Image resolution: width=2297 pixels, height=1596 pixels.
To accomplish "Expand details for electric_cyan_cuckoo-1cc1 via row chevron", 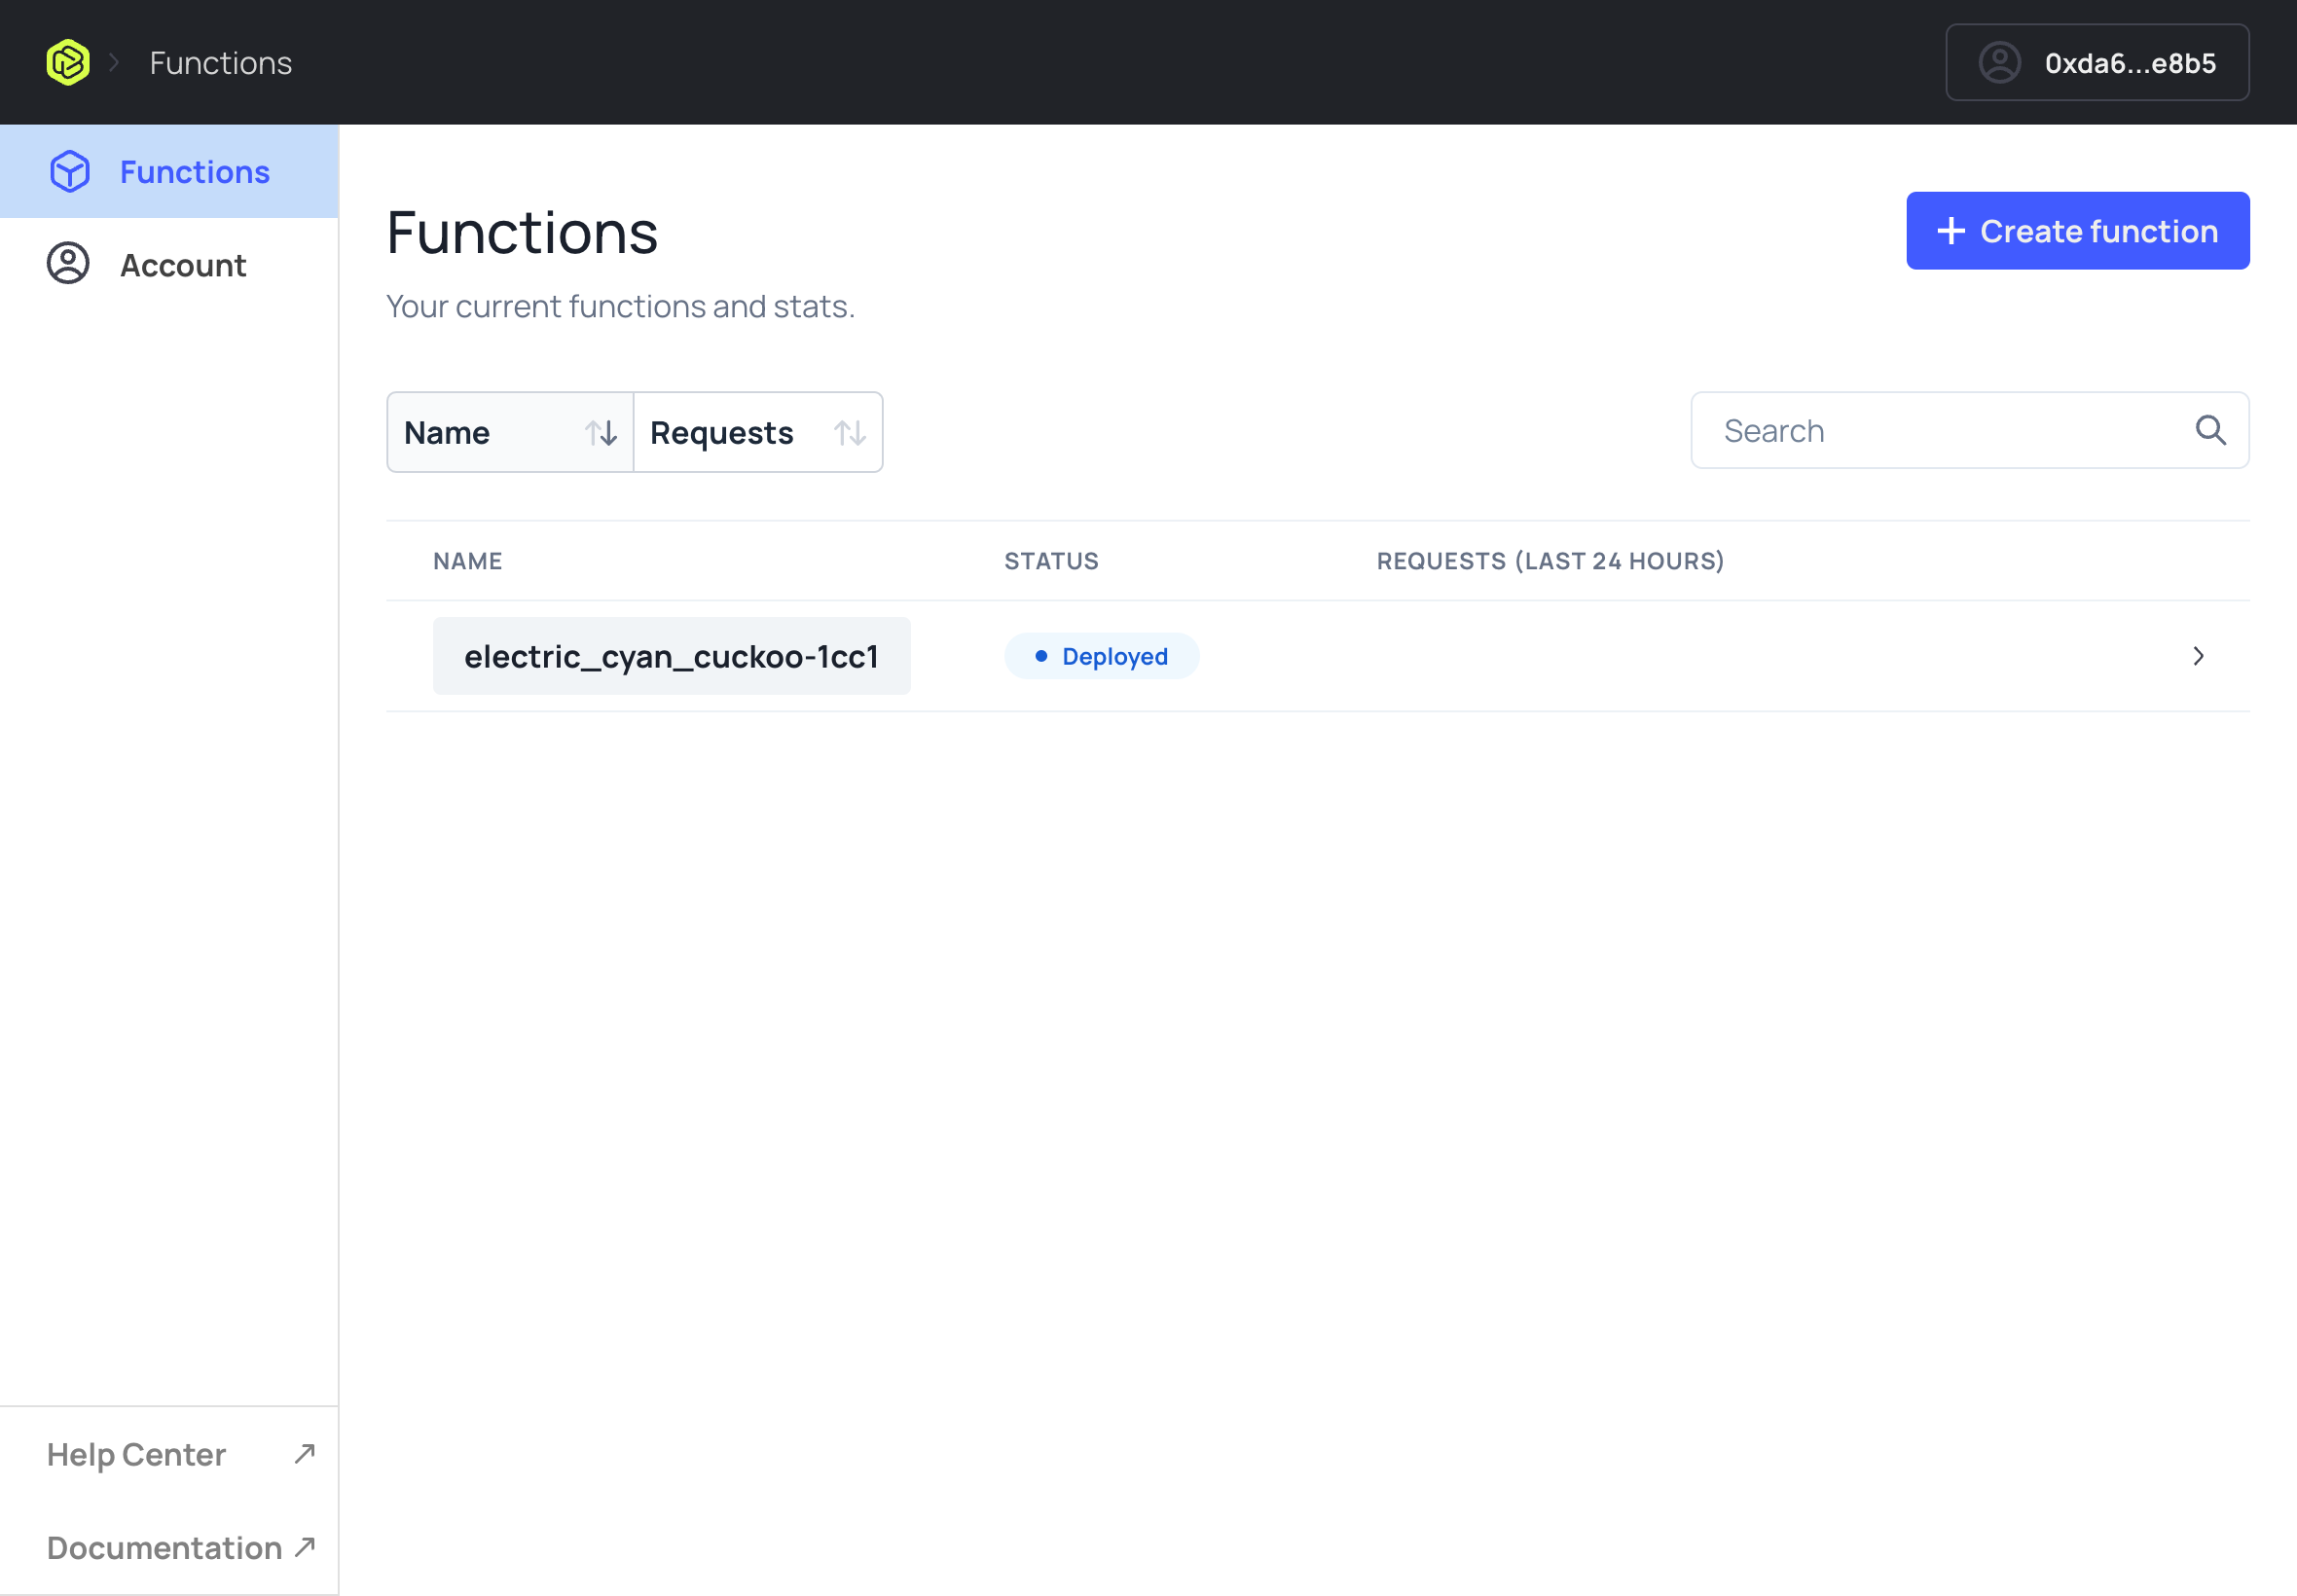I will pyautogui.click(x=2197, y=656).
